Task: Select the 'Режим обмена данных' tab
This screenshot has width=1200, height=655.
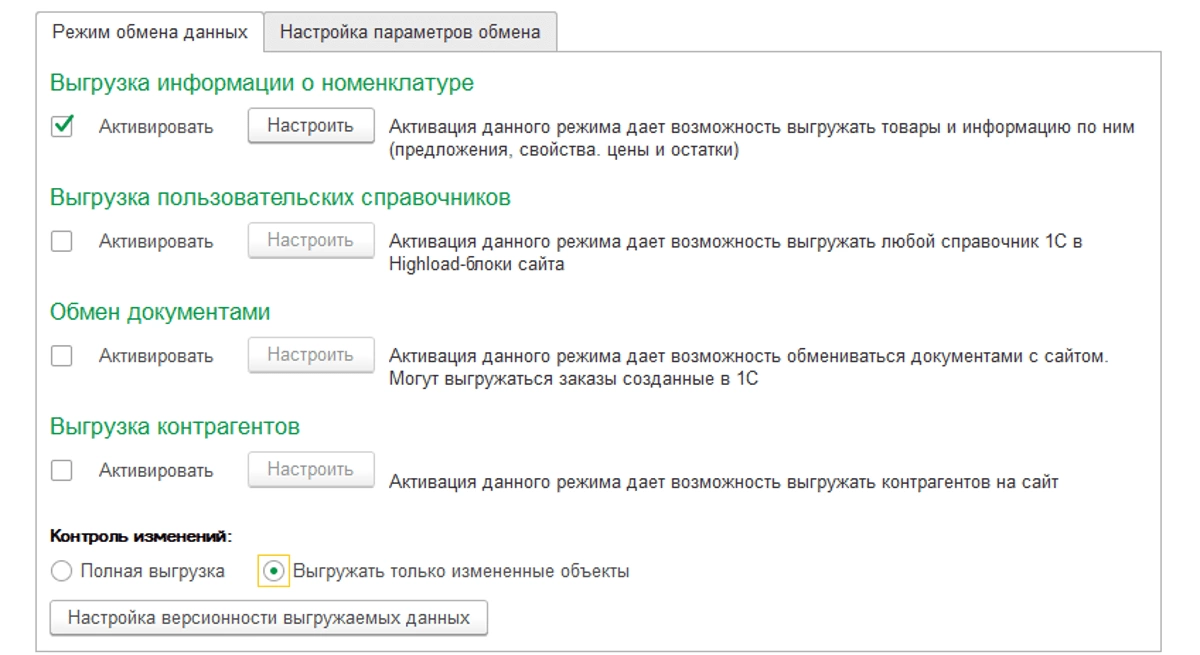Action: click(150, 32)
